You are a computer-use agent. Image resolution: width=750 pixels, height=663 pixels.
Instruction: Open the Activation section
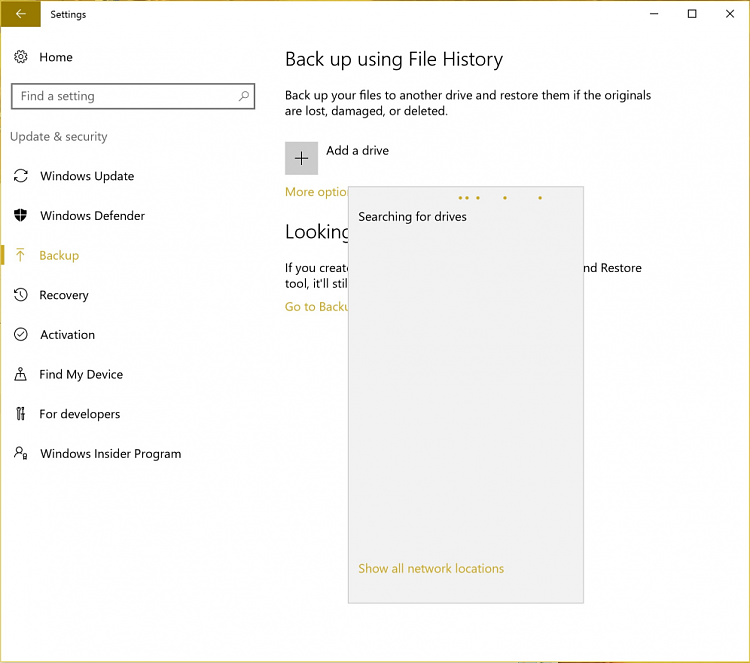[67, 335]
